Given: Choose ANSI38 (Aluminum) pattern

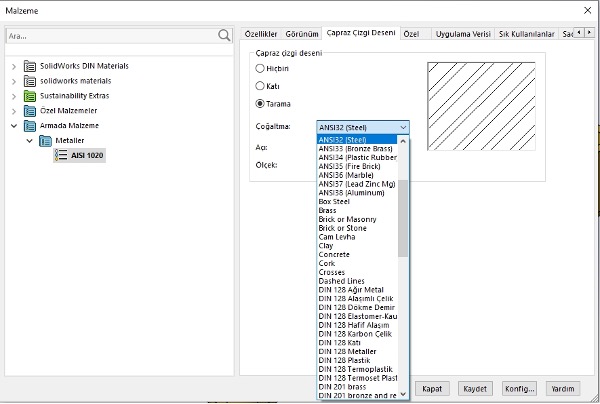Looking at the screenshot, I should pyautogui.click(x=357, y=192).
